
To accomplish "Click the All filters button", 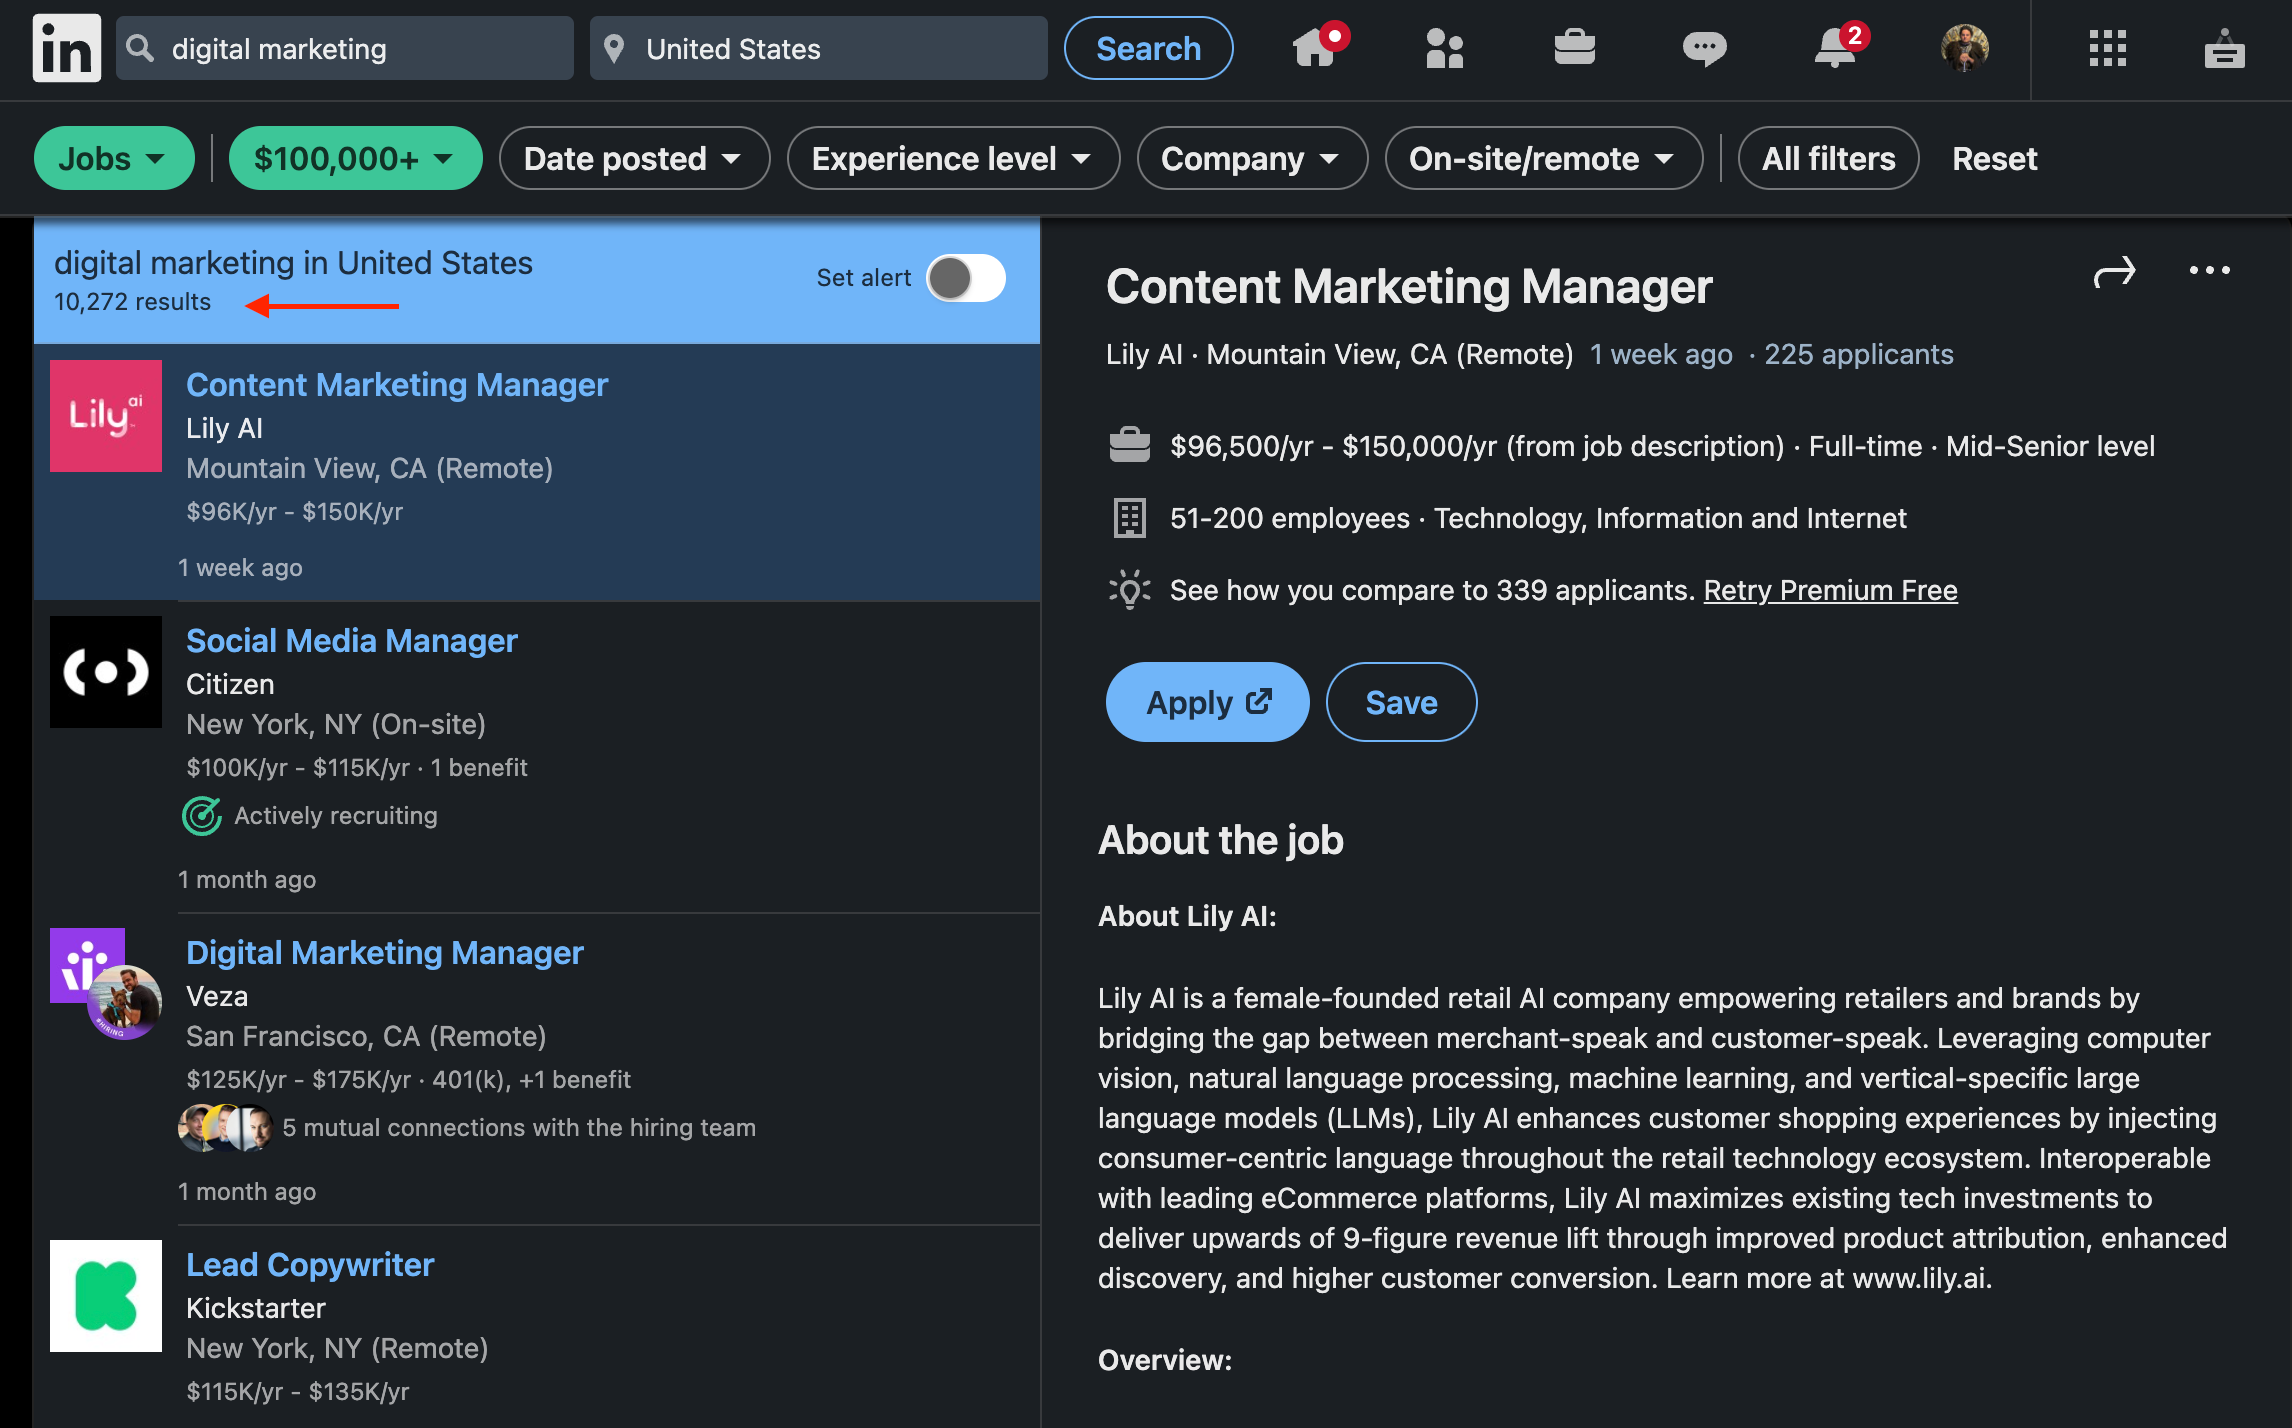I will point(1828,158).
